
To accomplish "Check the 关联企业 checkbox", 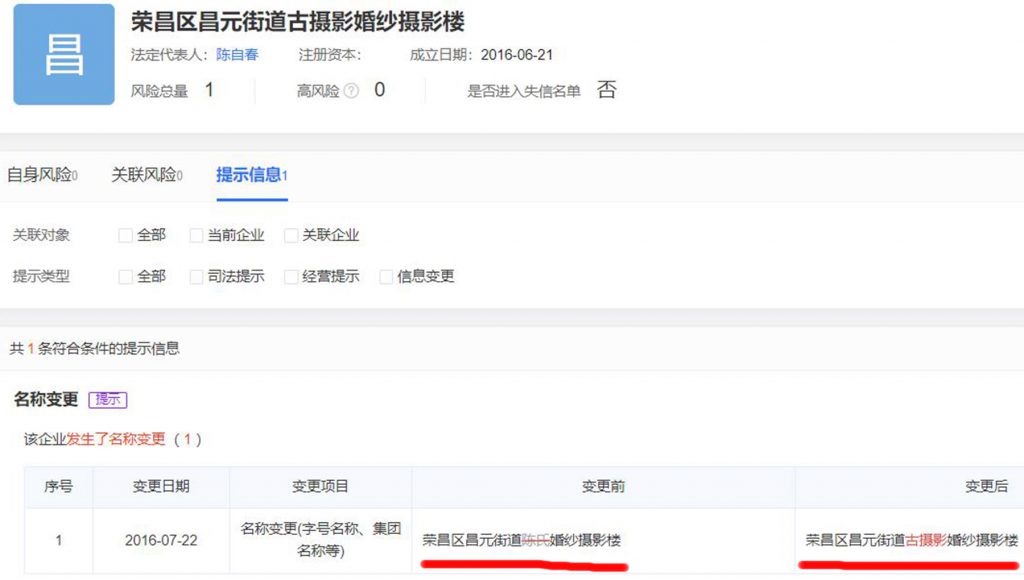I will (x=292, y=236).
